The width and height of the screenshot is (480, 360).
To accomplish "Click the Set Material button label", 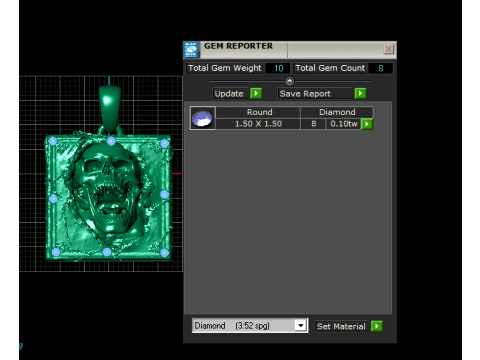I will pos(341,326).
